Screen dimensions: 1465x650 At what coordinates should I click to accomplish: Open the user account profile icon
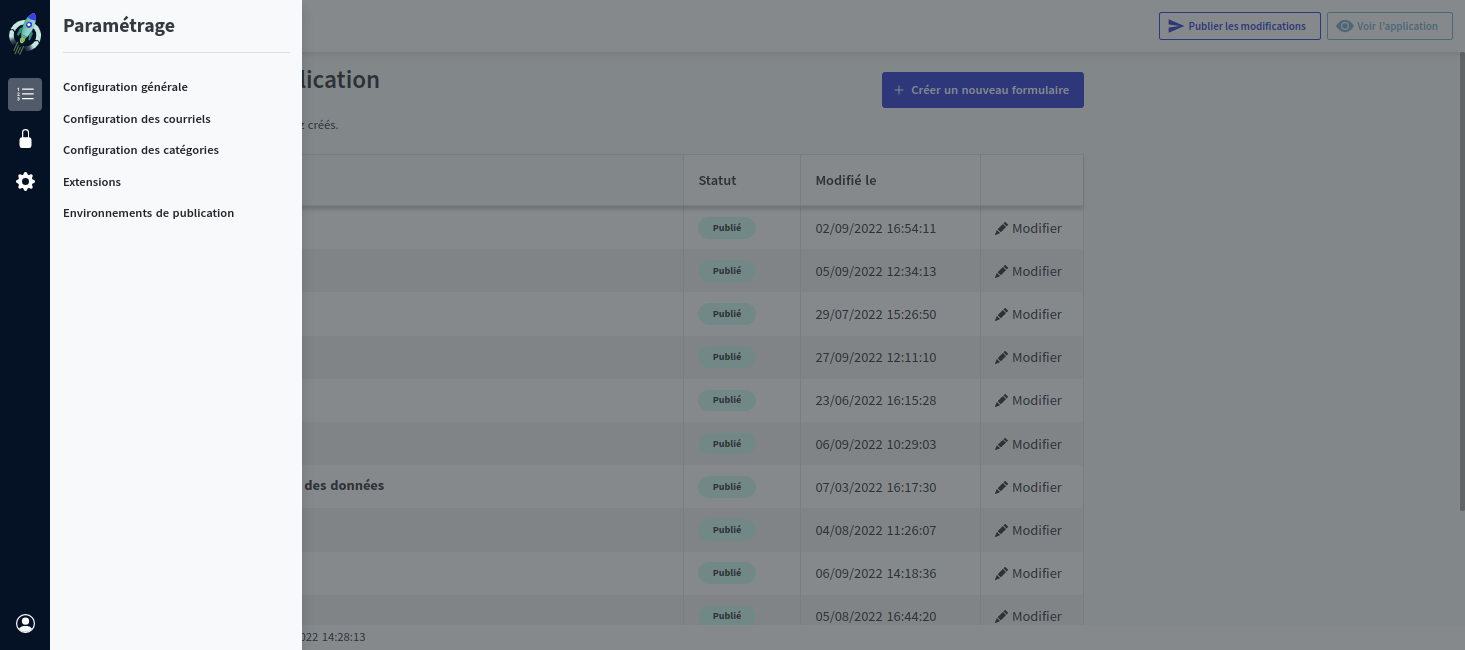(25, 623)
